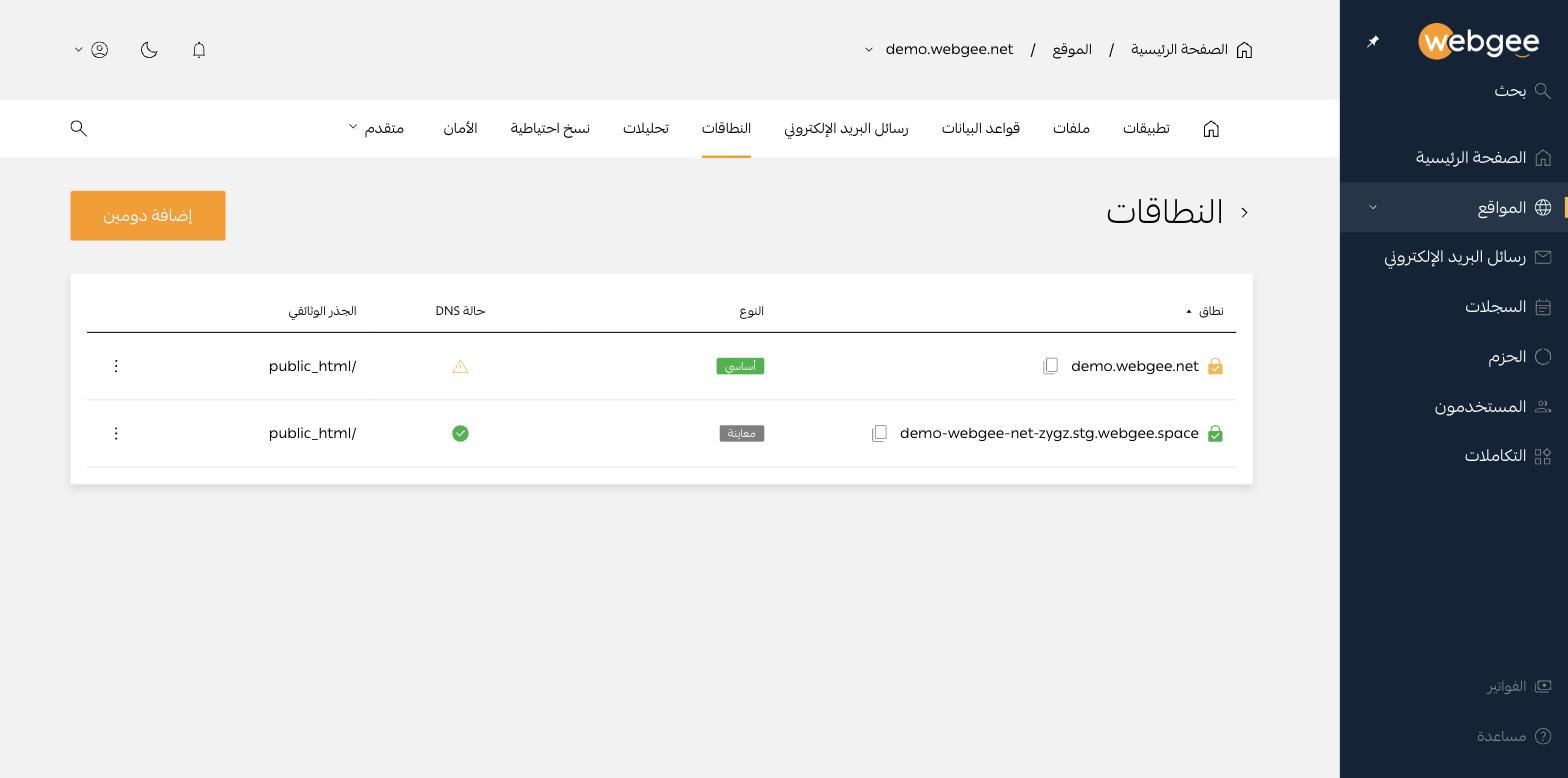Open the رسائل البريد الإلكتروني tab in site navigation
The width and height of the screenshot is (1568, 778).
(x=846, y=128)
